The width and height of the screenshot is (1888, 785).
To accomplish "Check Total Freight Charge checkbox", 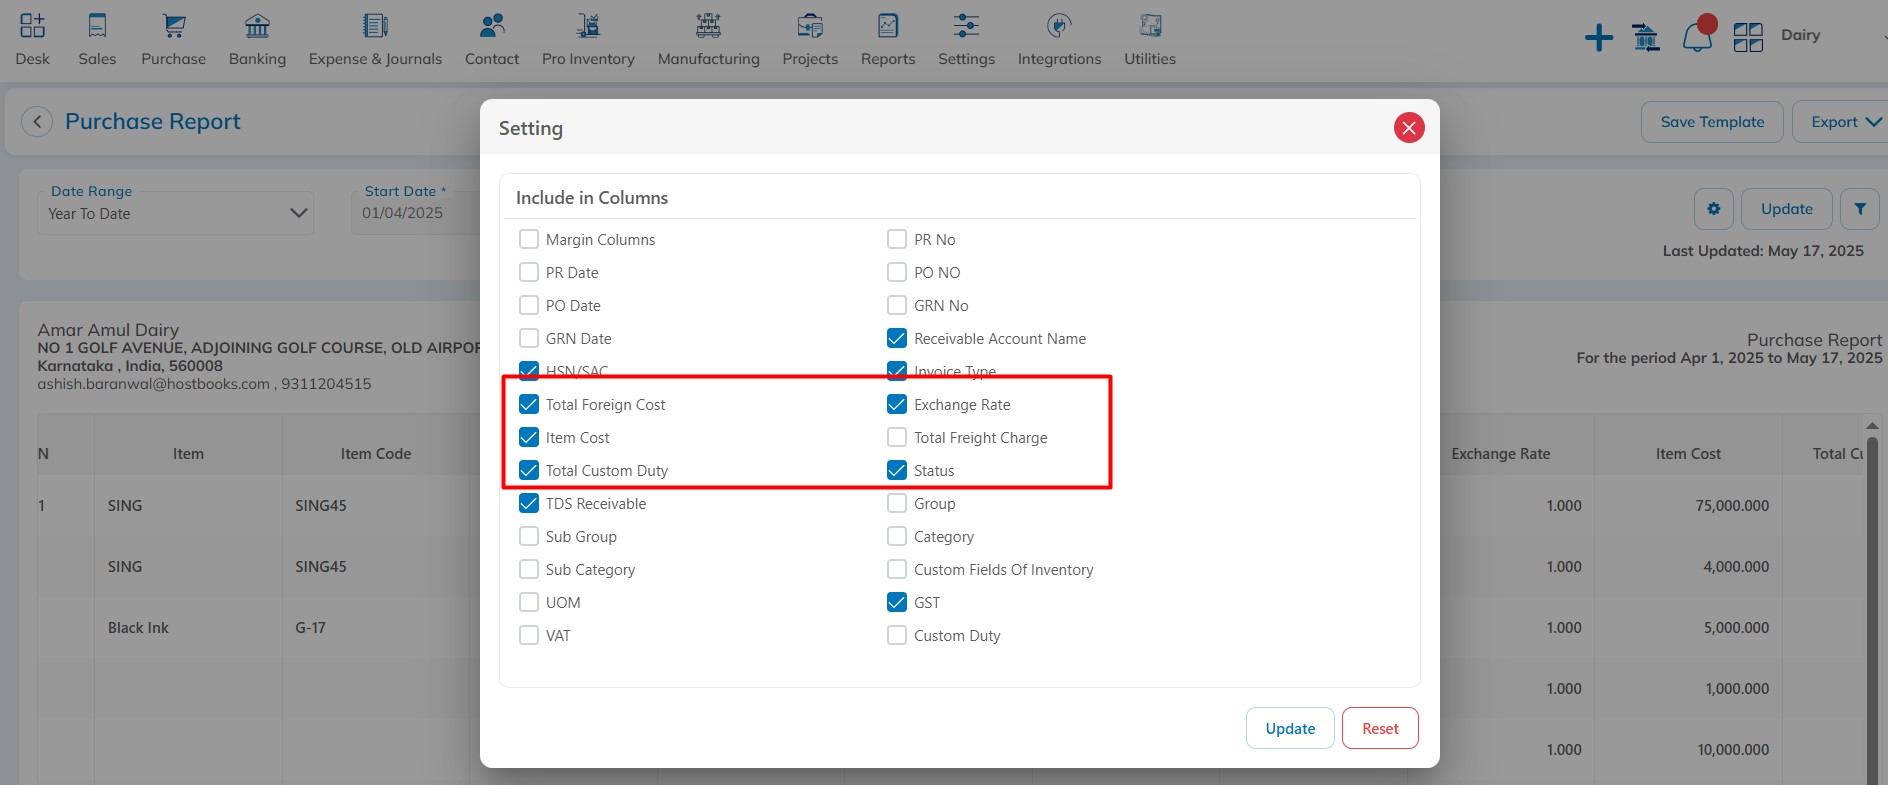I will 897,437.
